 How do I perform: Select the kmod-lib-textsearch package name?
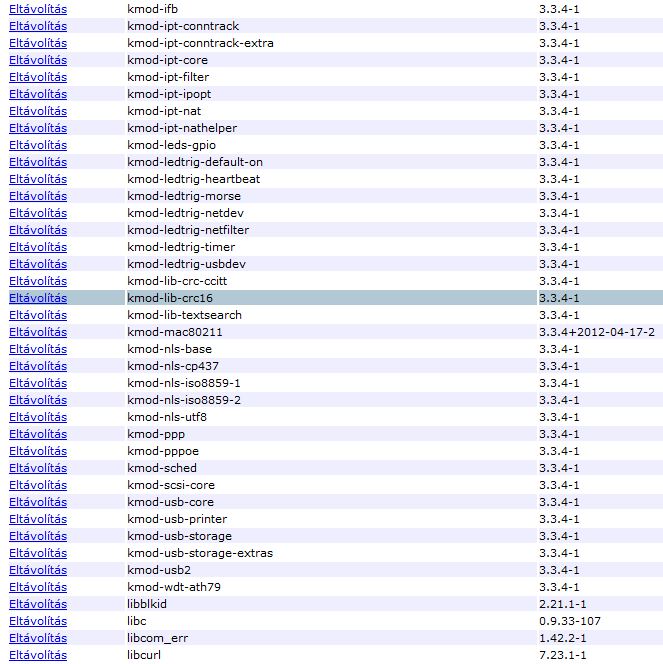[185, 315]
